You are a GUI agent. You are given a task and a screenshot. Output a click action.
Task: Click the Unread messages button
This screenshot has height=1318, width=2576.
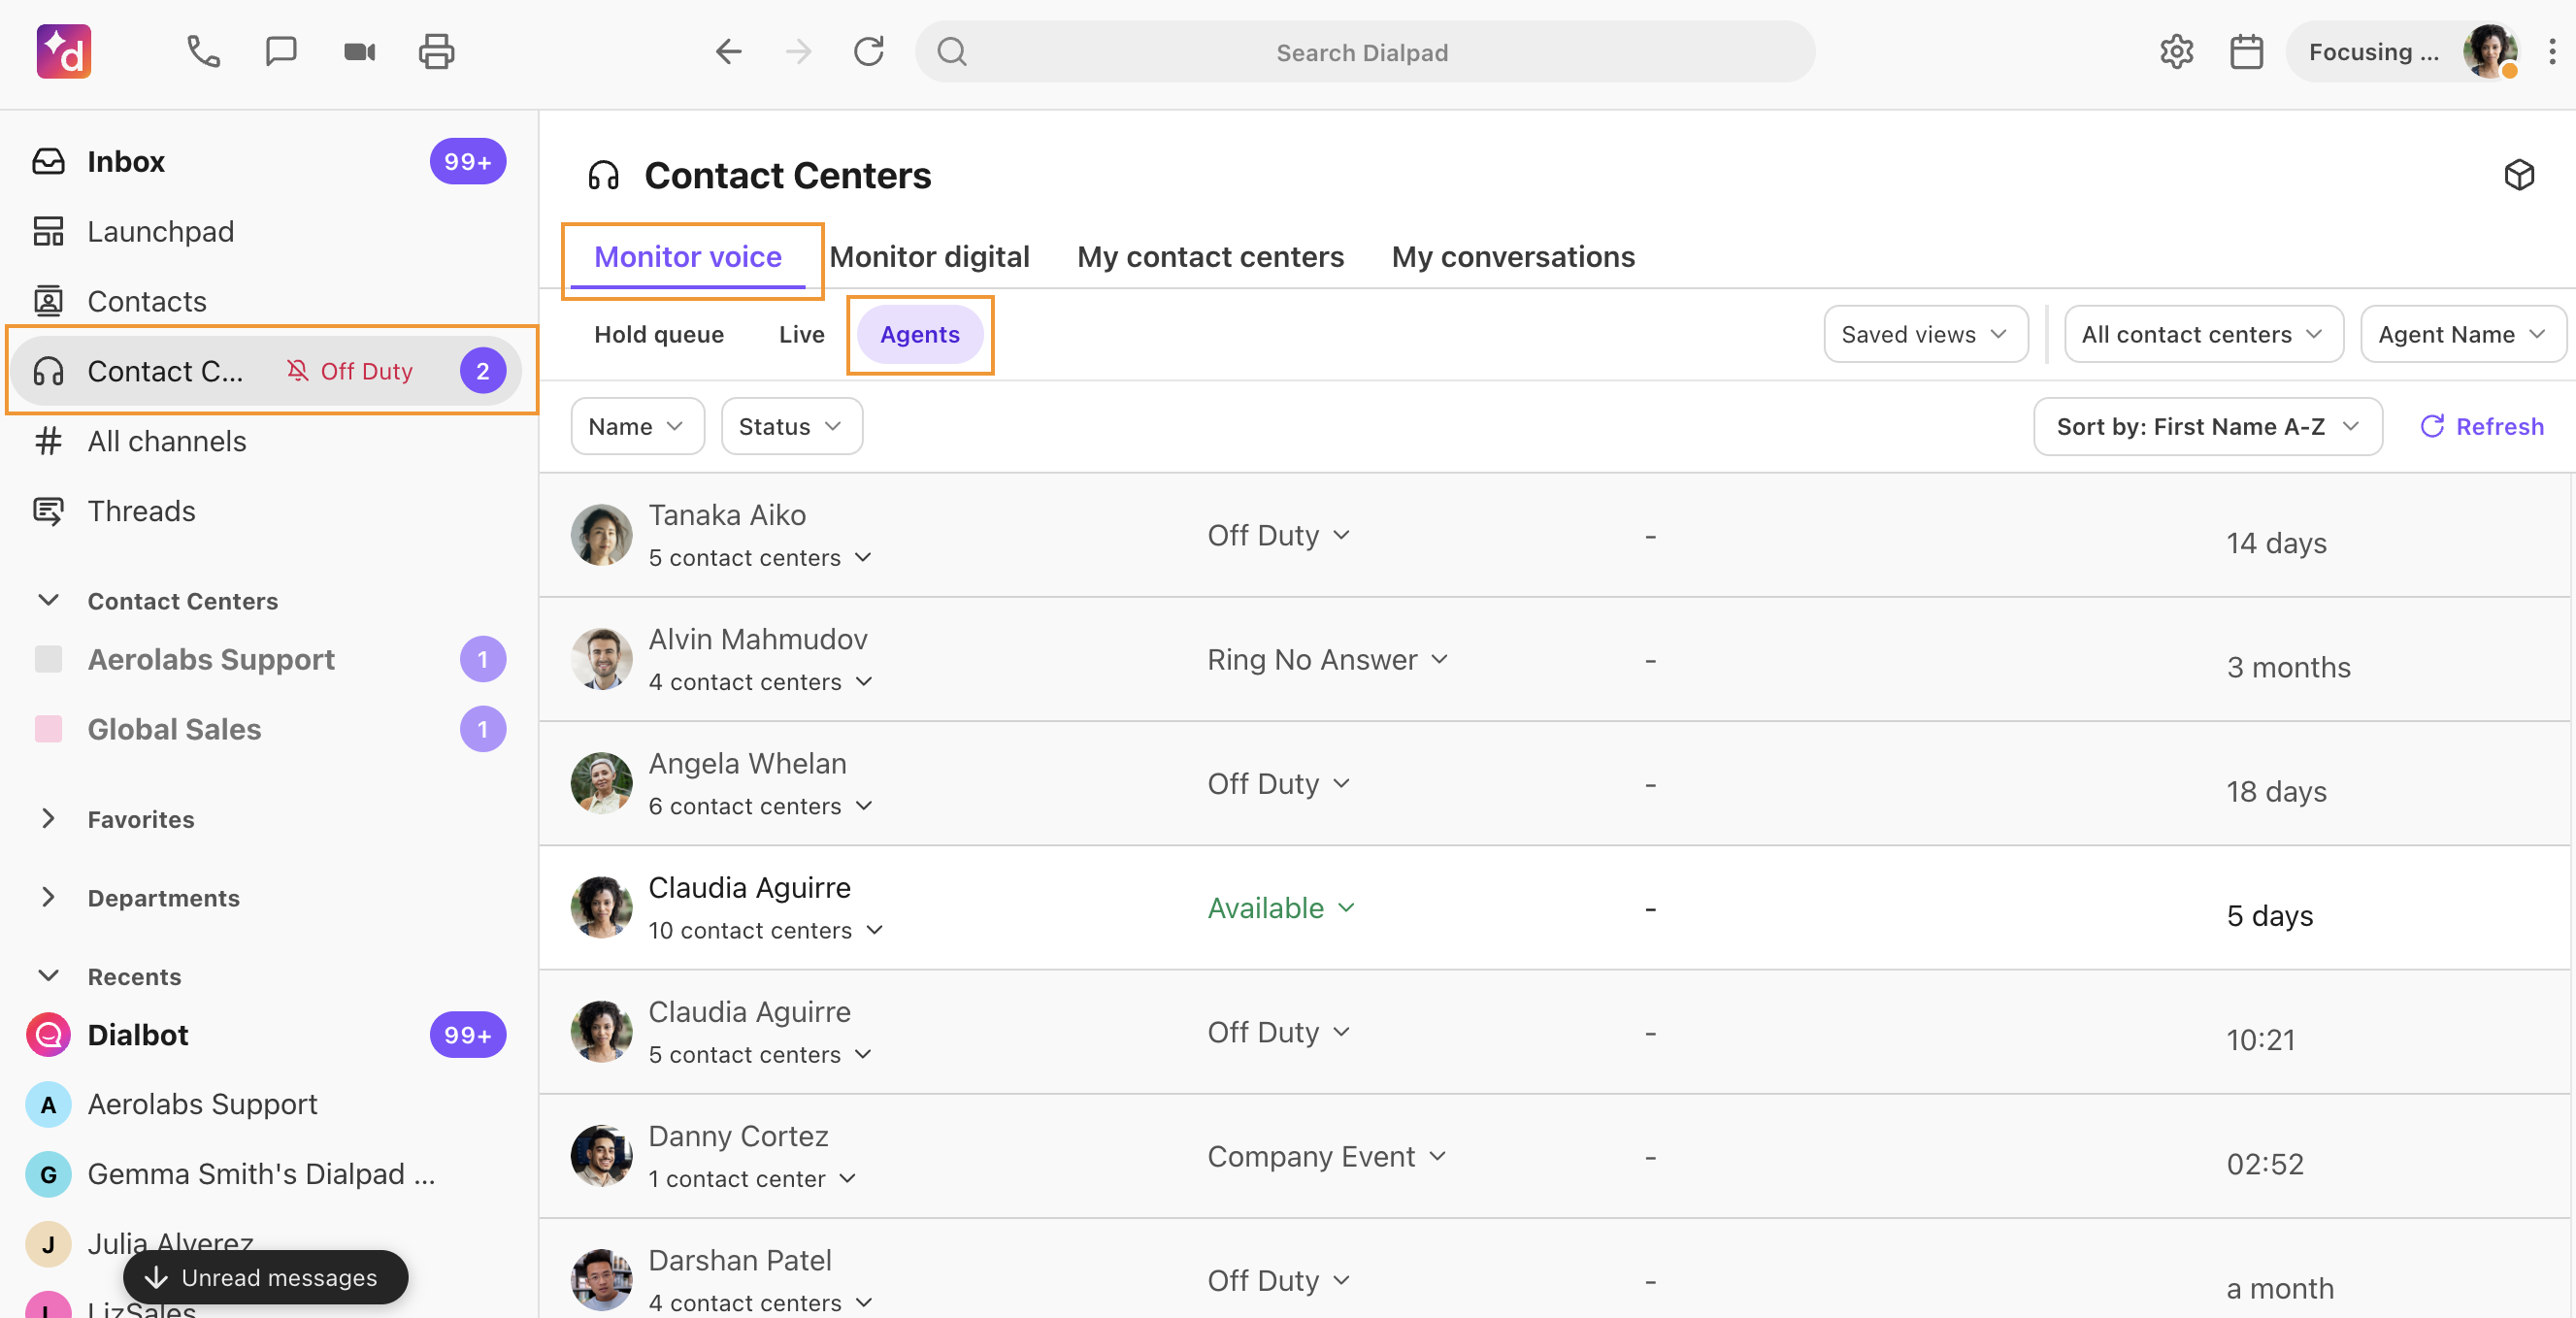pos(266,1277)
